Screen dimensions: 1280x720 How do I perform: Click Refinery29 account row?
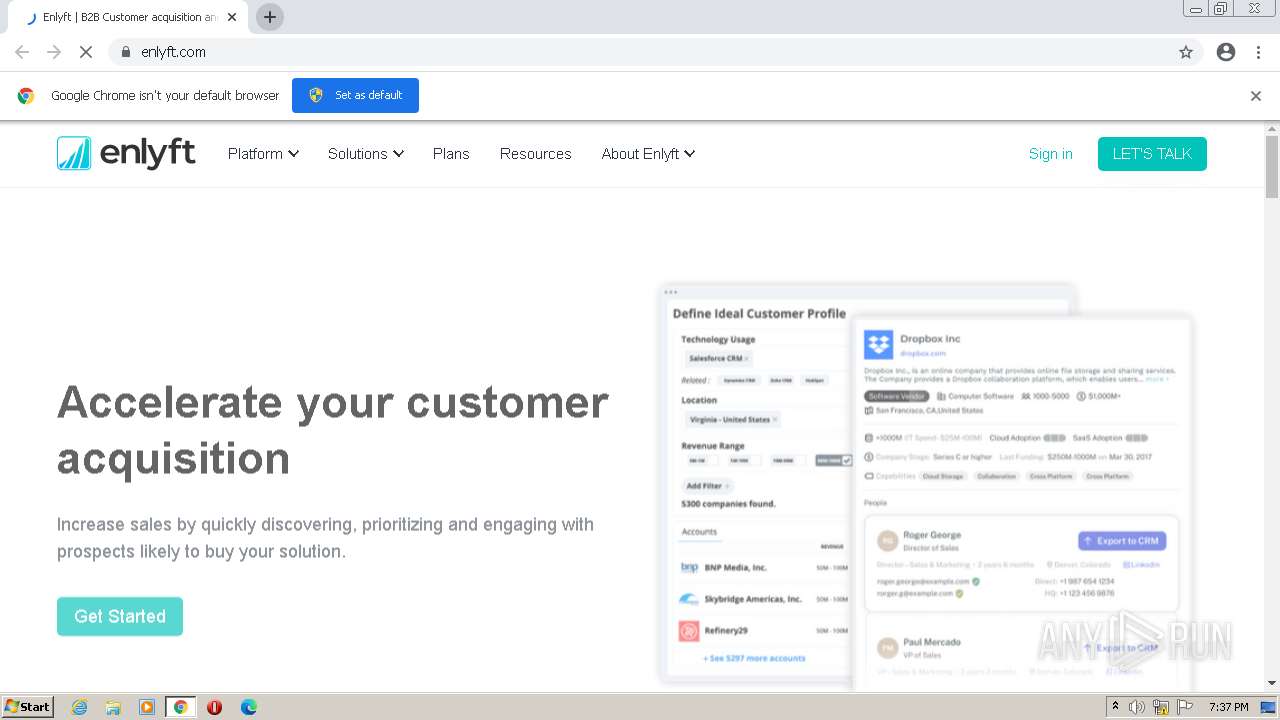(x=764, y=630)
